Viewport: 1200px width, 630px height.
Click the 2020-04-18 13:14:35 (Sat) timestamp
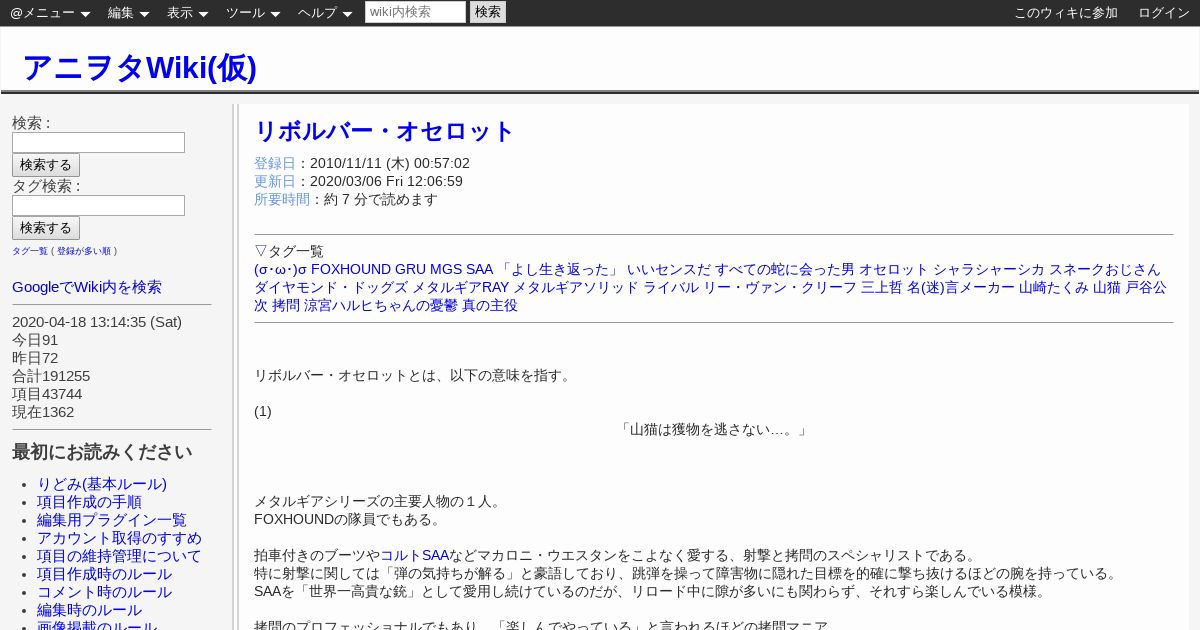point(97,322)
